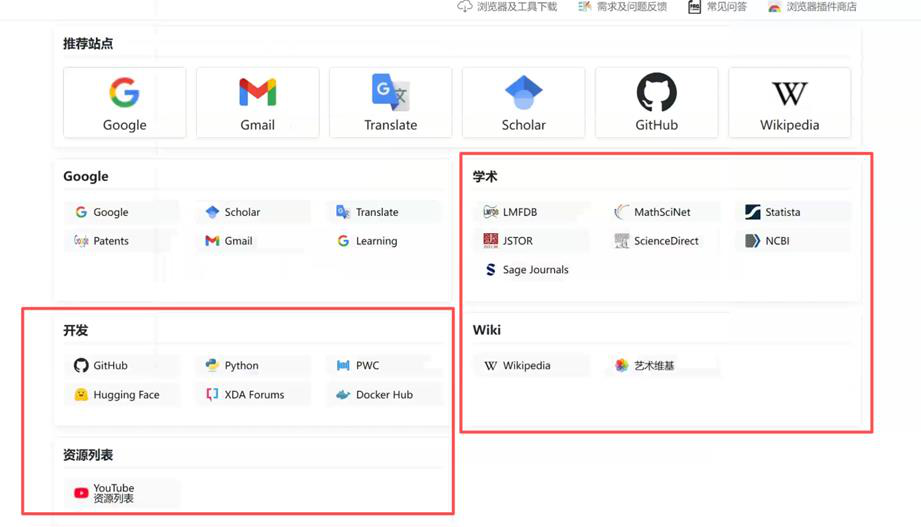This screenshot has height=527, width=921.
Task: Open the large Wikipedia tile
Action: (x=789, y=103)
